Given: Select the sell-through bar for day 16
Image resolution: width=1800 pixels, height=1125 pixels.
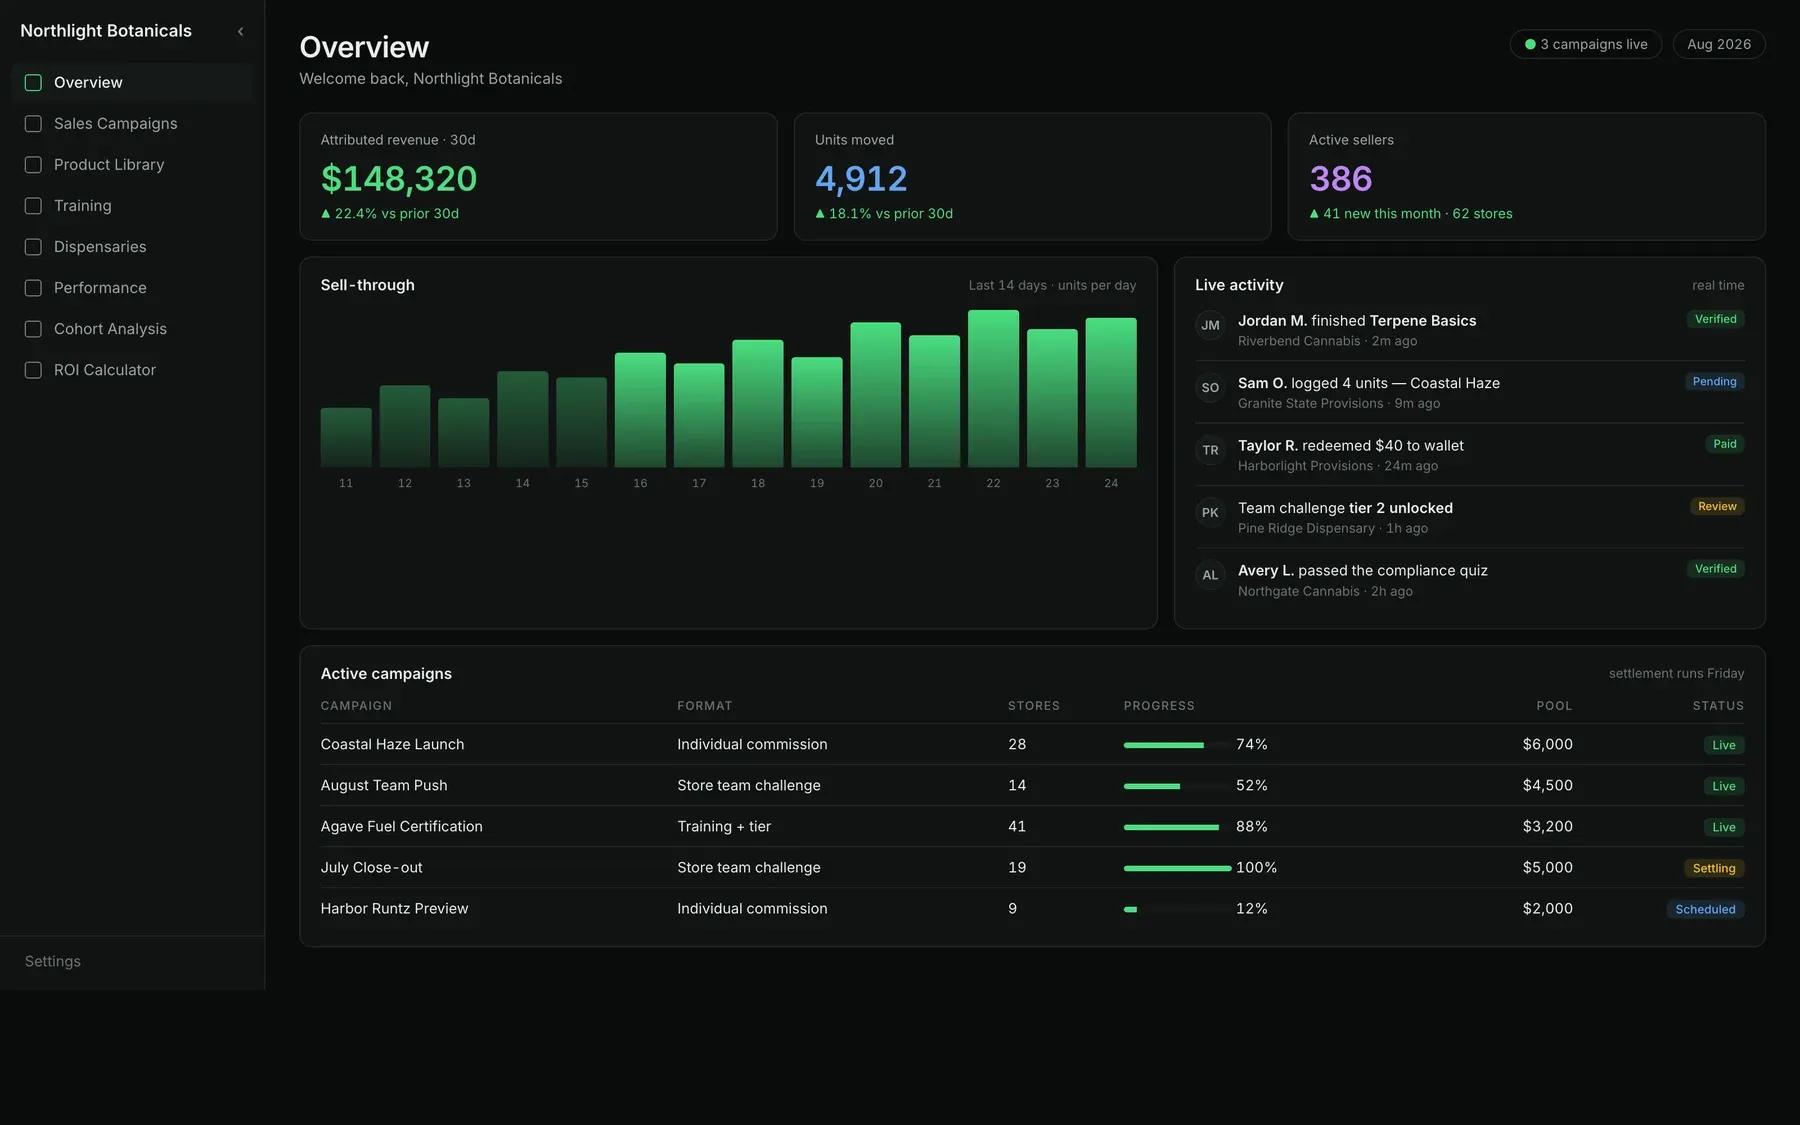Looking at the screenshot, I should [x=640, y=410].
